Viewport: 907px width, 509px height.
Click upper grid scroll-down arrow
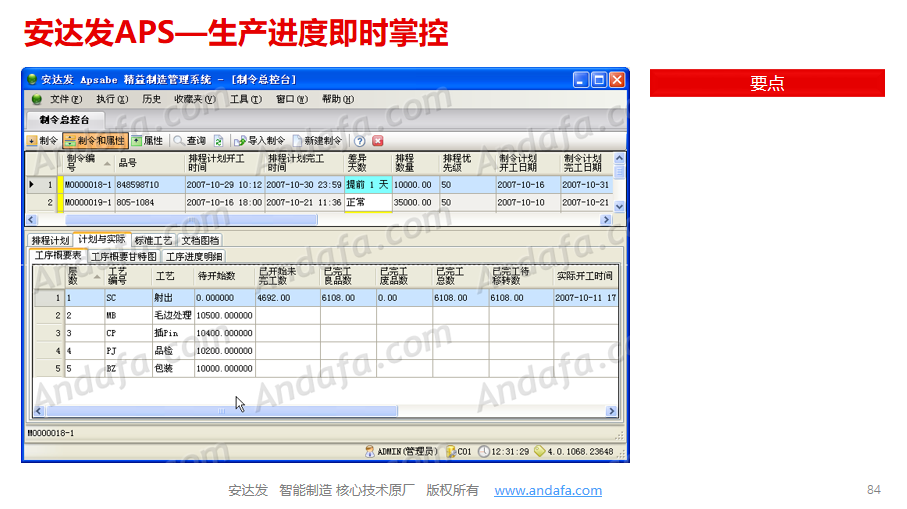click(619, 206)
